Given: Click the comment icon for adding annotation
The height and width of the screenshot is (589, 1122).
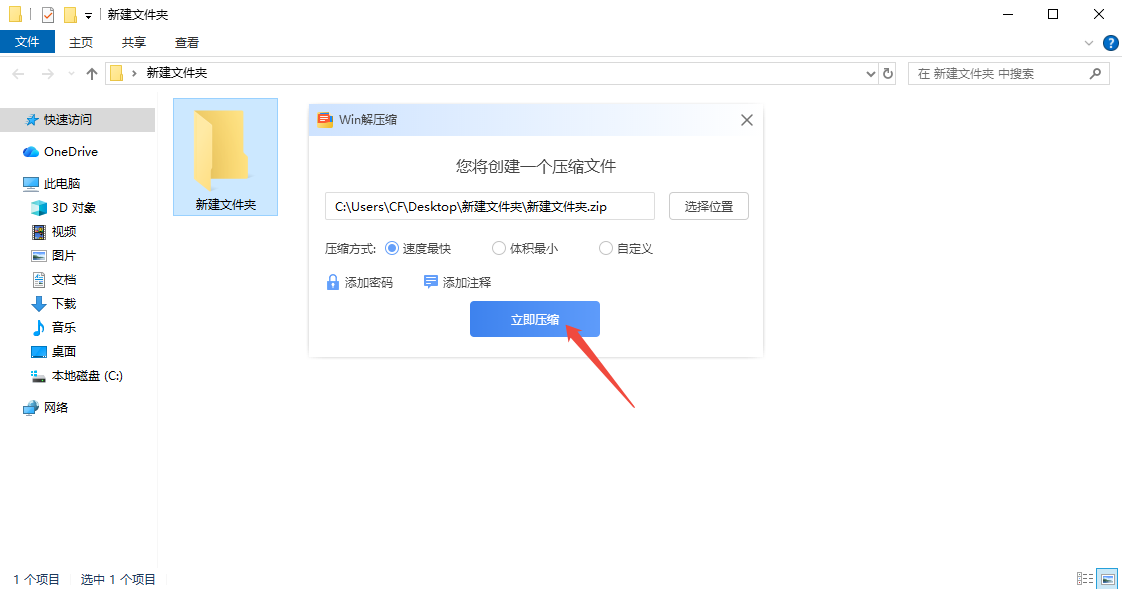Looking at the screenshot, I should (x=431, y=283).
